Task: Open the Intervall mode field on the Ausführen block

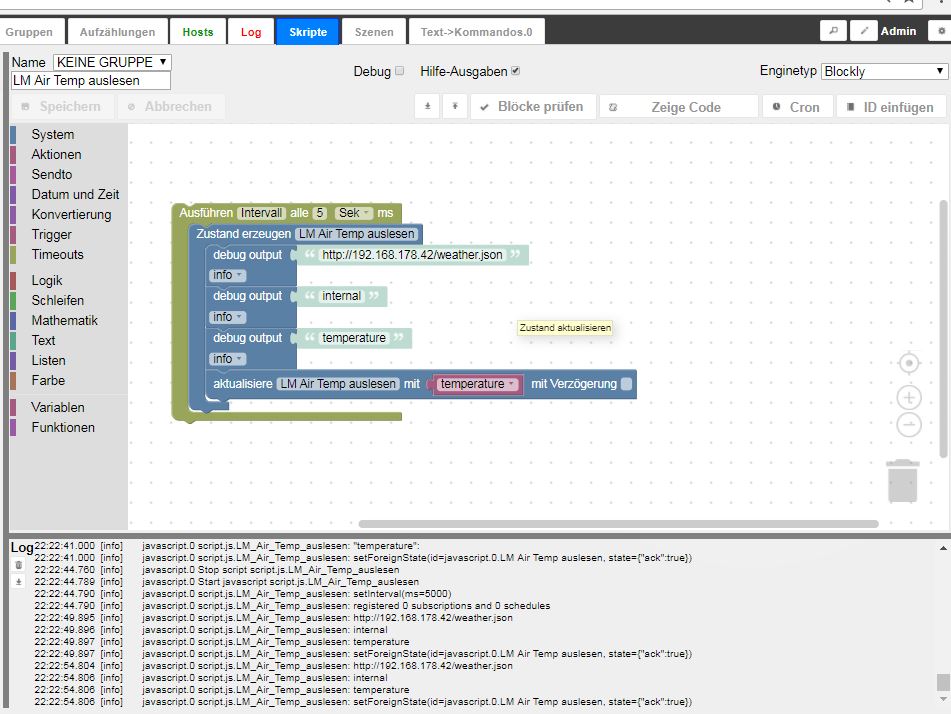Action: 261,213
